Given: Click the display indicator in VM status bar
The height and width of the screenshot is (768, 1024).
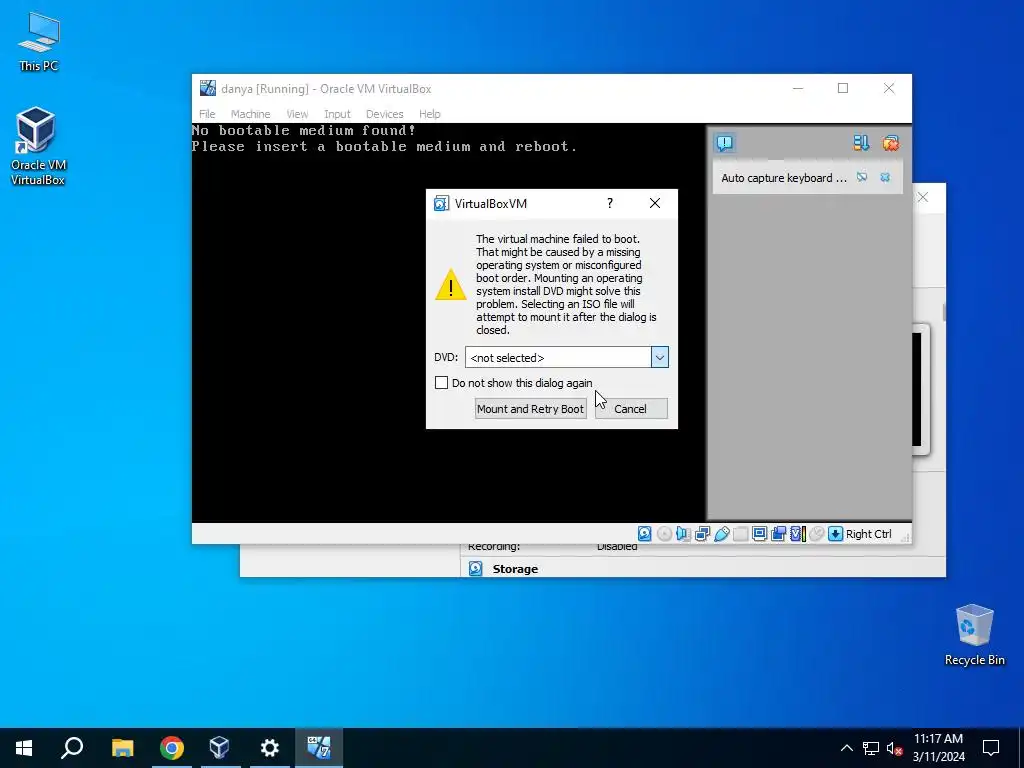Looking at the screenshot, I should coord(759,534).
